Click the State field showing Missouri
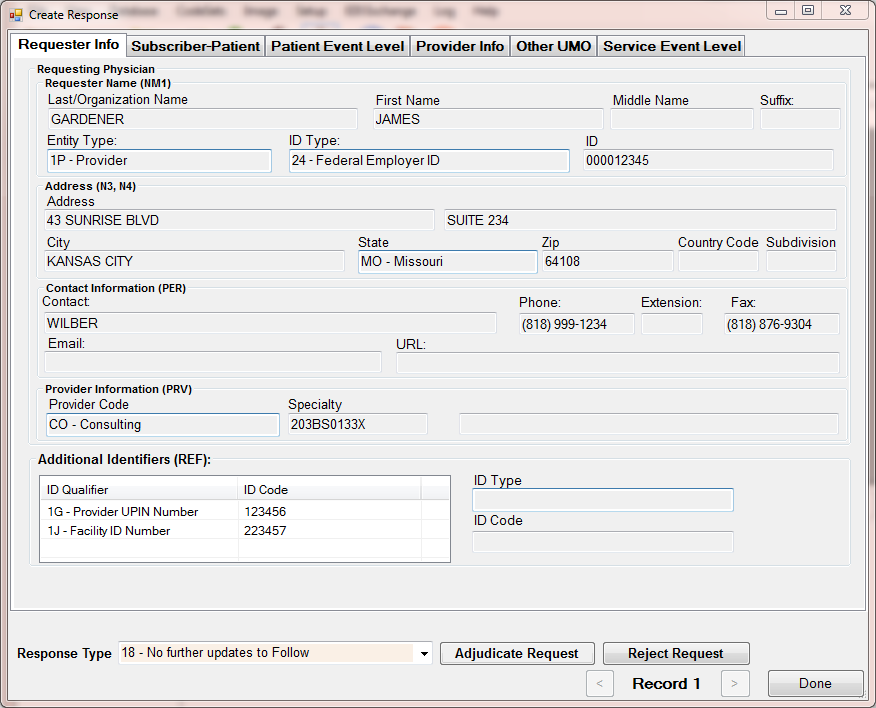The image size is (876, 708). 447,262
